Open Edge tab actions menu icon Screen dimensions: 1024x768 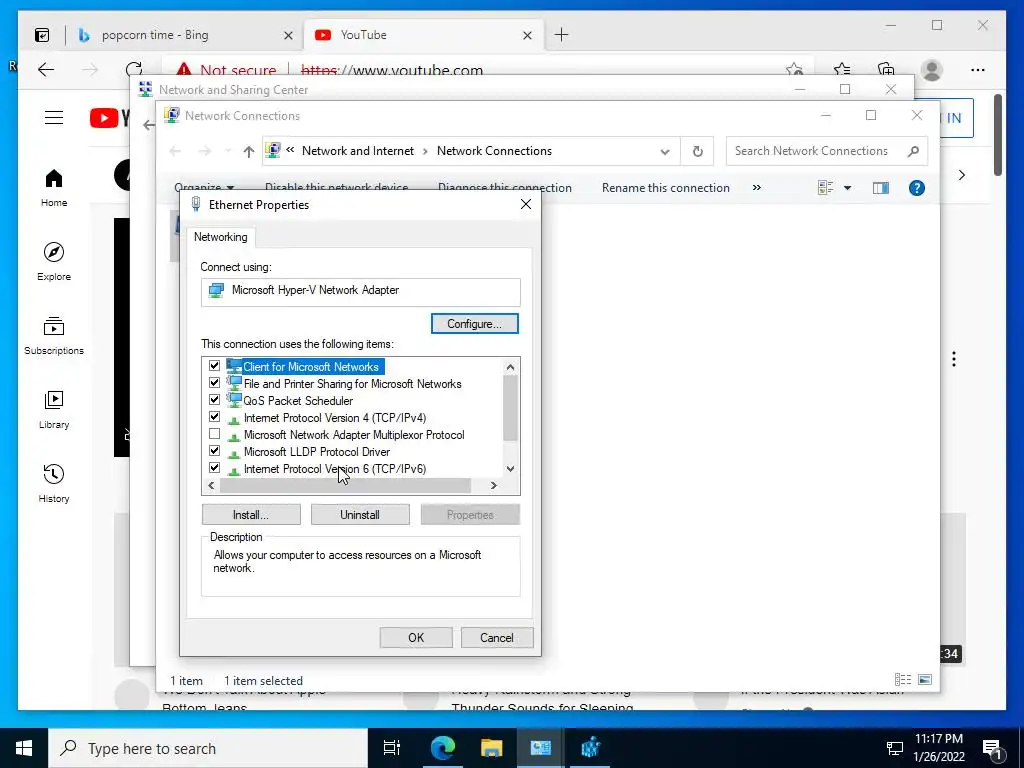click(x=42, y=35)
